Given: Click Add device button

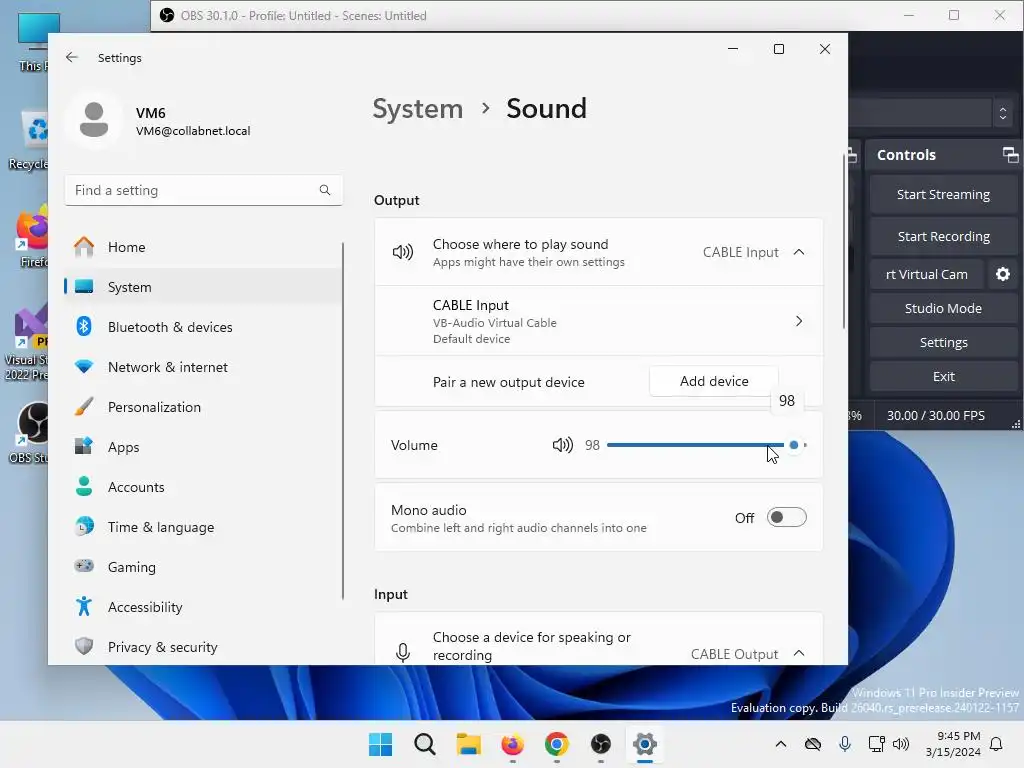Looking at the screenshot, I should 714,381.
